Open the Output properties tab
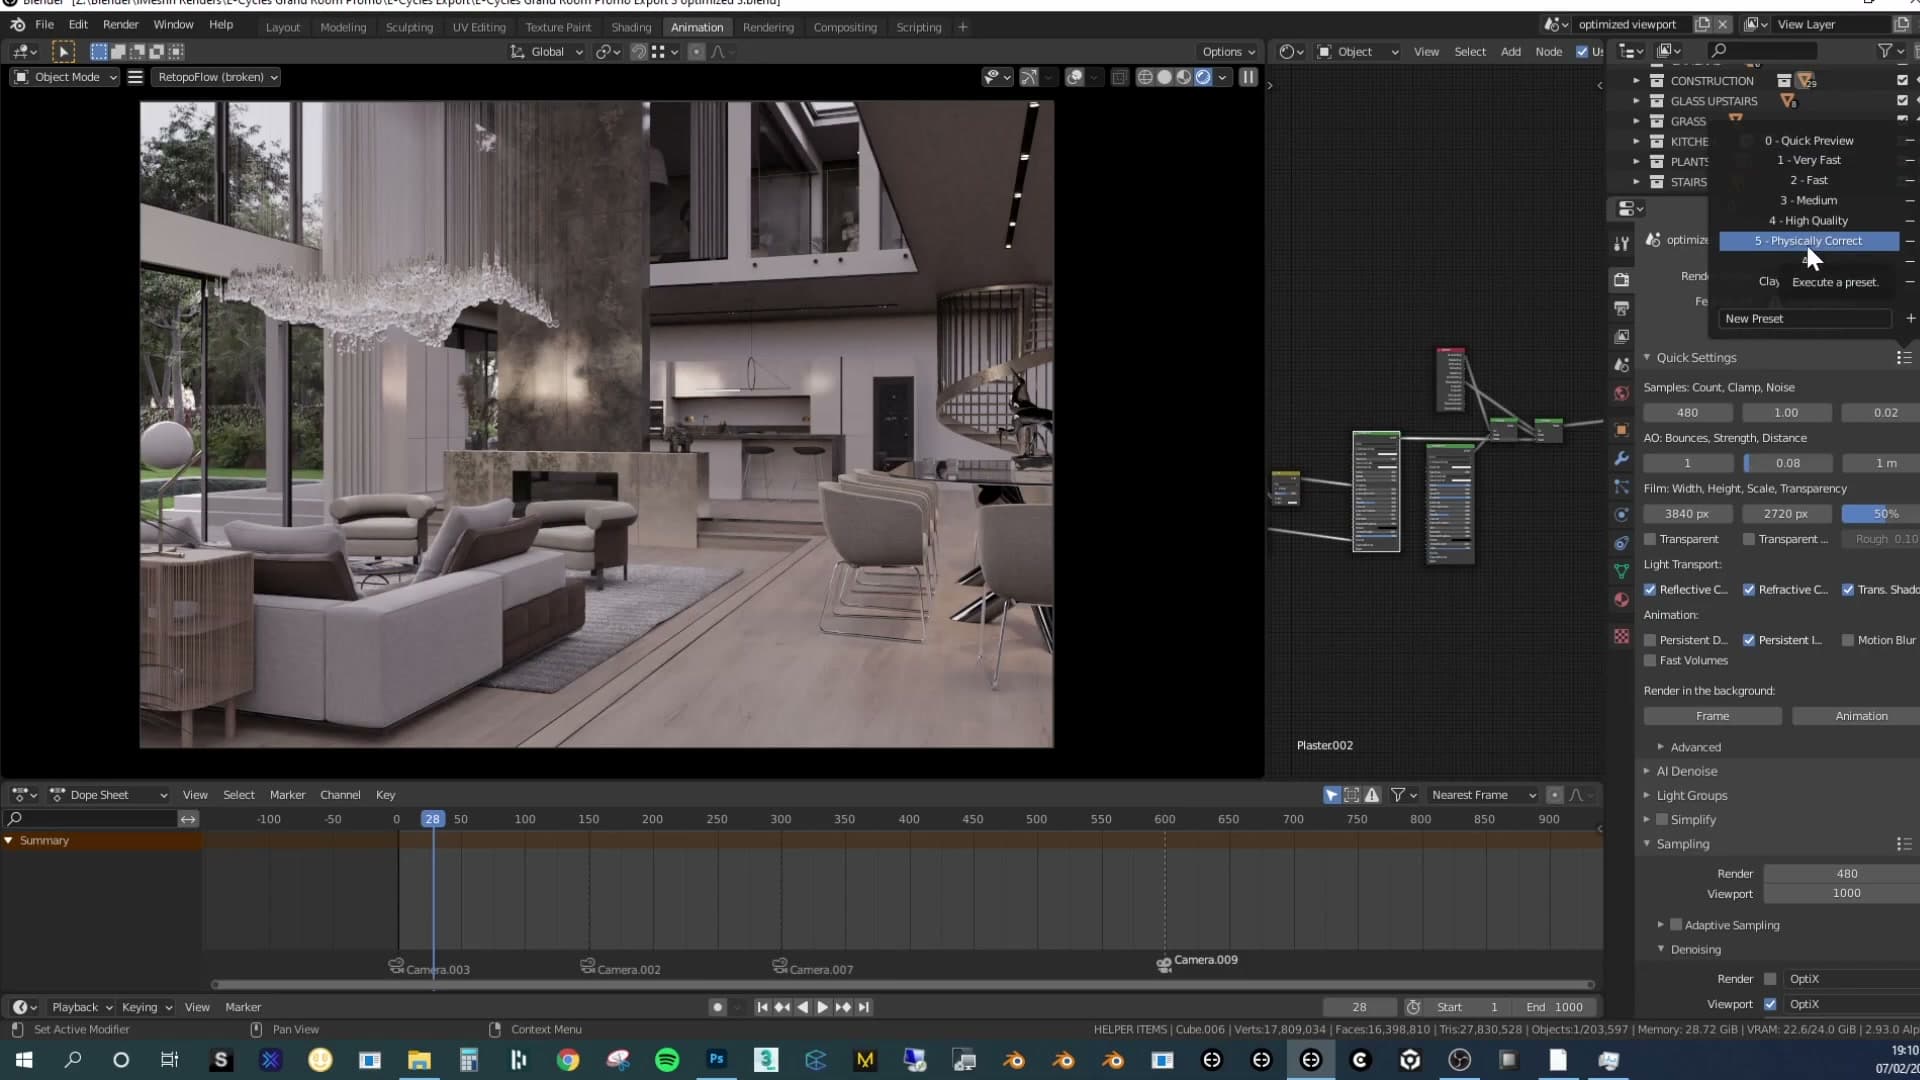The width and height of the screenshot is (1920, 1080). click(1621, 308)
